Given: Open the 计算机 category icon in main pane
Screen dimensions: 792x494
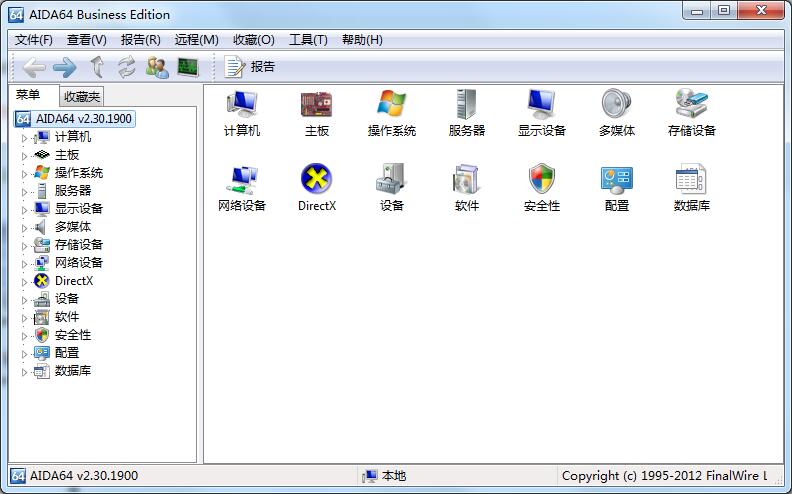Looking at the screenshot, I should (242, 104).
